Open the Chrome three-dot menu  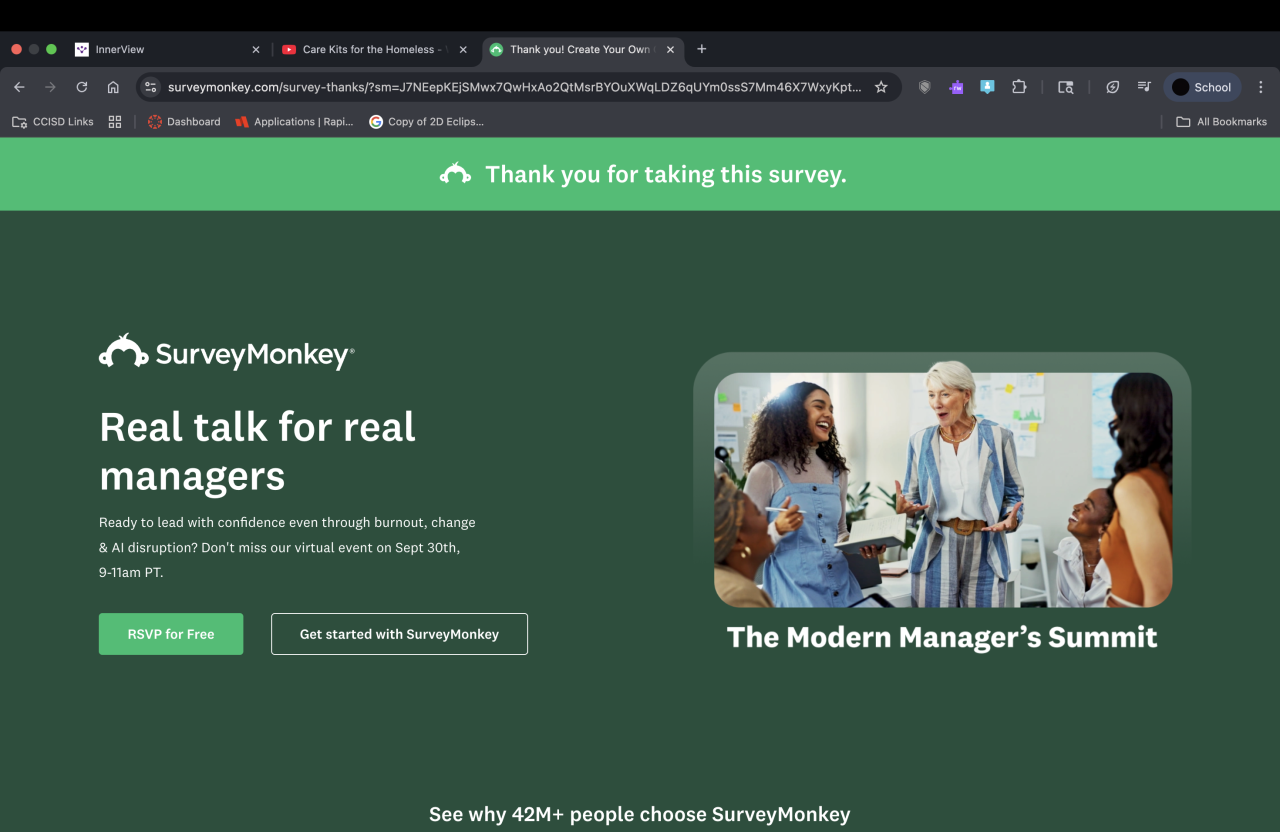(x=1261, y=87)
